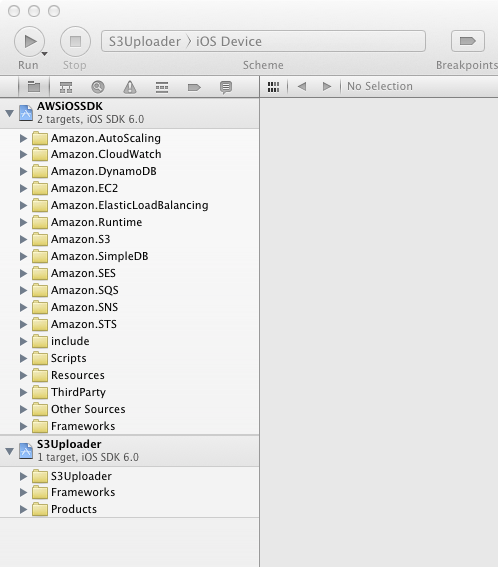Open the Run options dropdown arrow
The height and width of the screenshot is (567, 498).
[x=44, y=54]
